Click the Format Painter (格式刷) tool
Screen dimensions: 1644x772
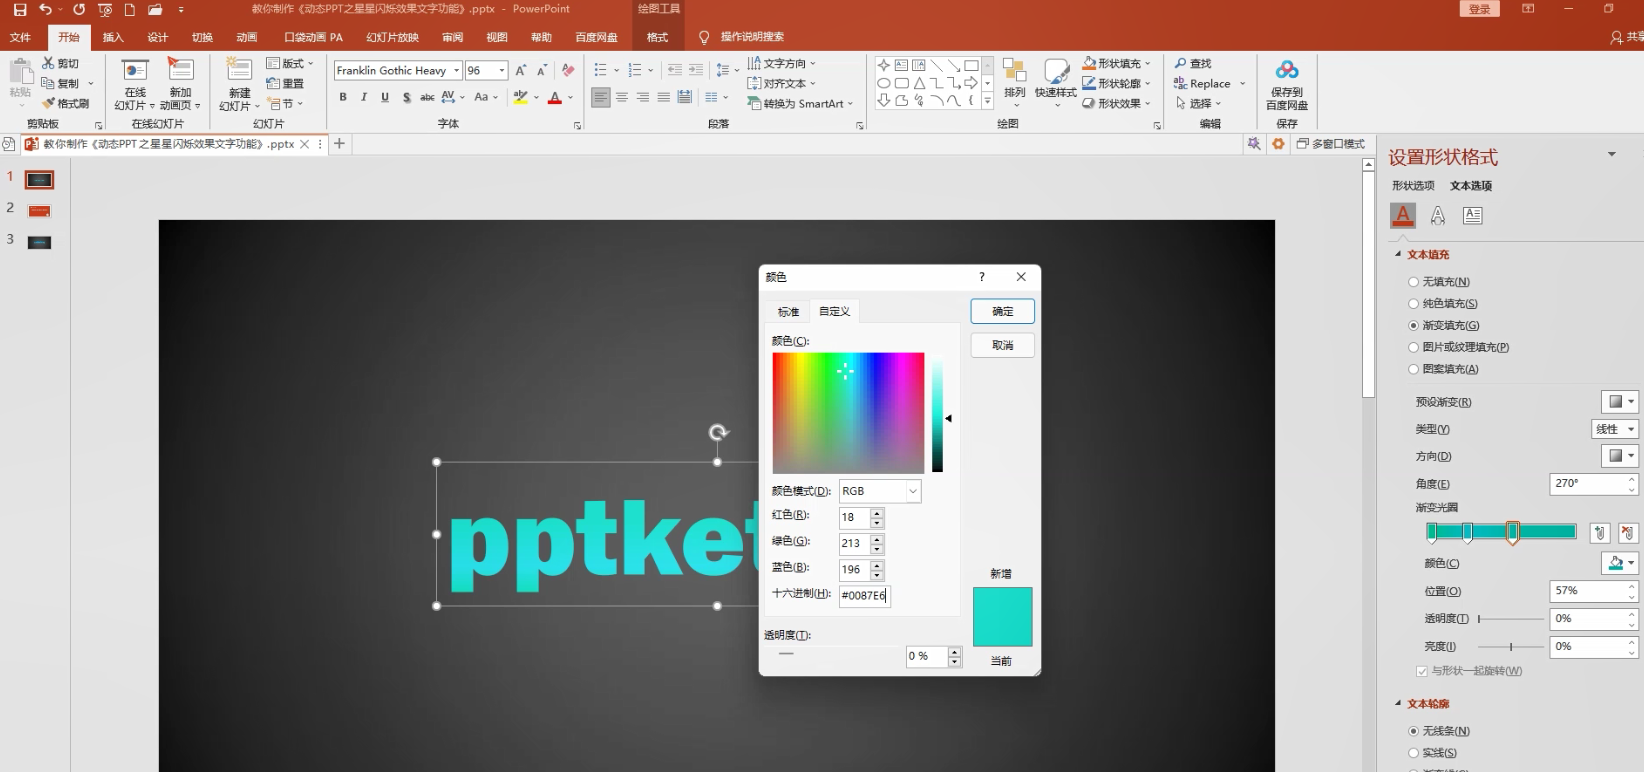click(x=66, y=103)
